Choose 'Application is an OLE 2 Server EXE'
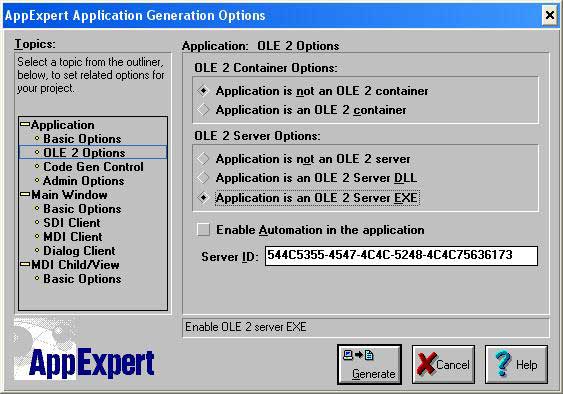The image size is (563, 394). tap(308, 198)
